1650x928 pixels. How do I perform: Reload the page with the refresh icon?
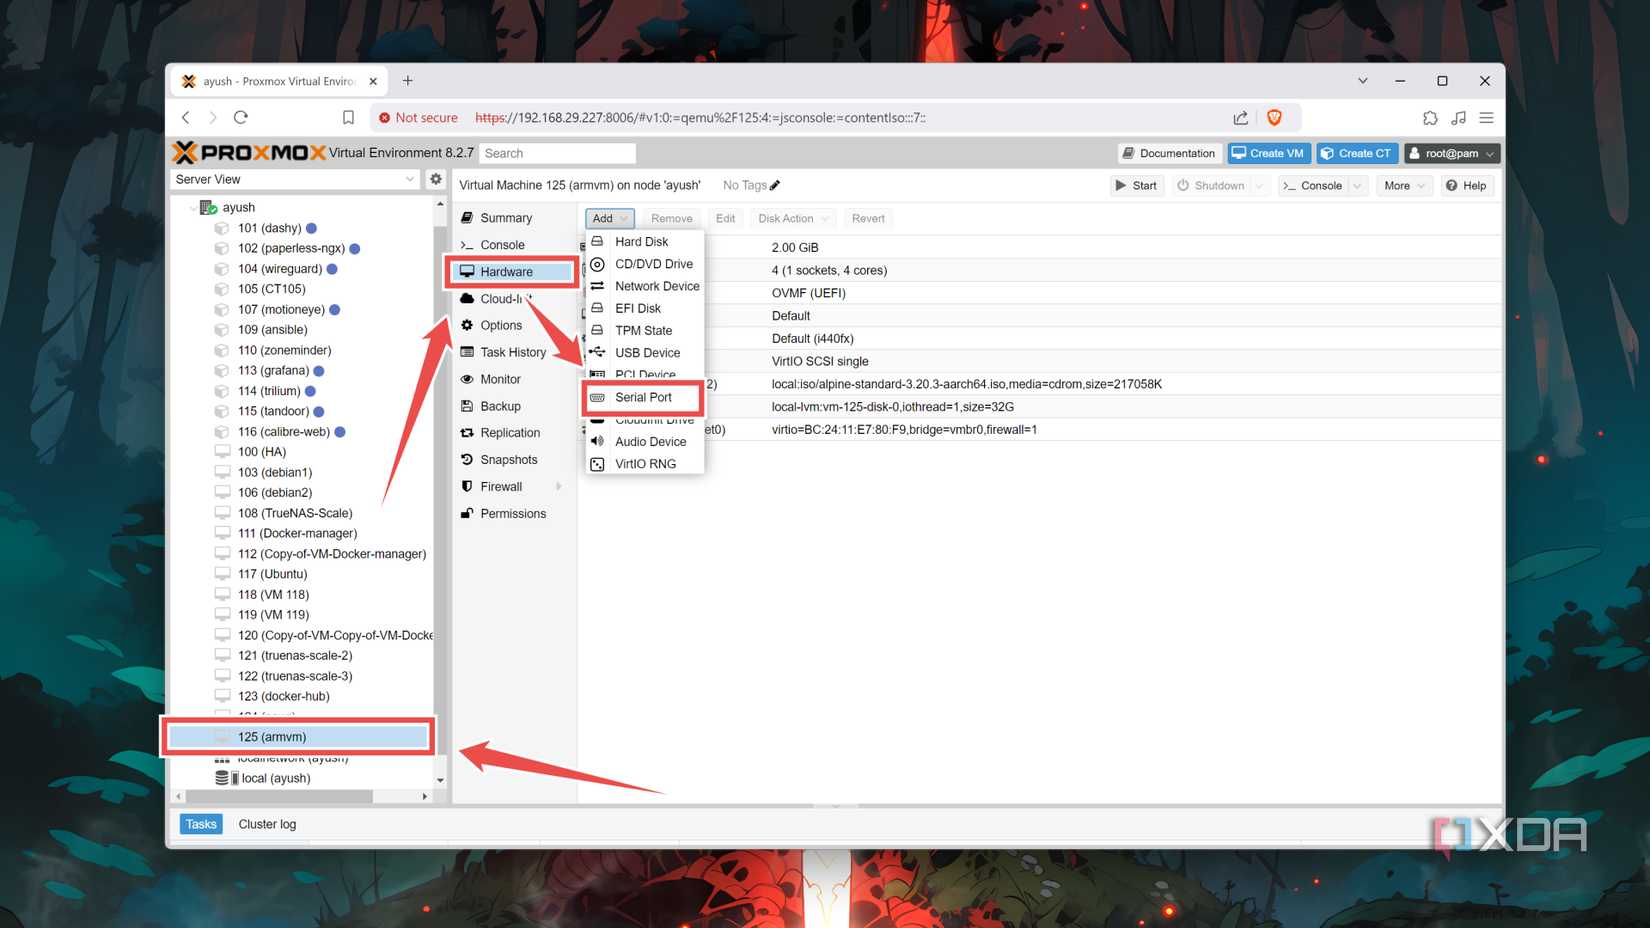click(x=241, y=117)
